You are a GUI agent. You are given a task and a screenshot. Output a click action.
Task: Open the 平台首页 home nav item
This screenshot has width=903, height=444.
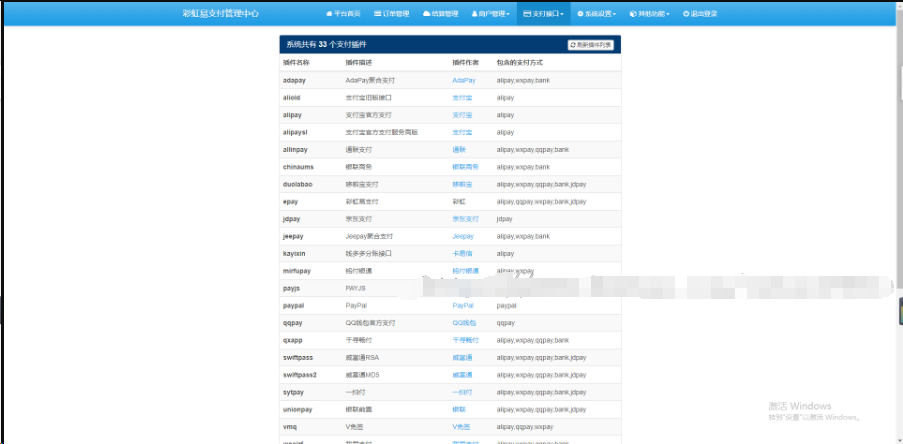tap(342, 14)
